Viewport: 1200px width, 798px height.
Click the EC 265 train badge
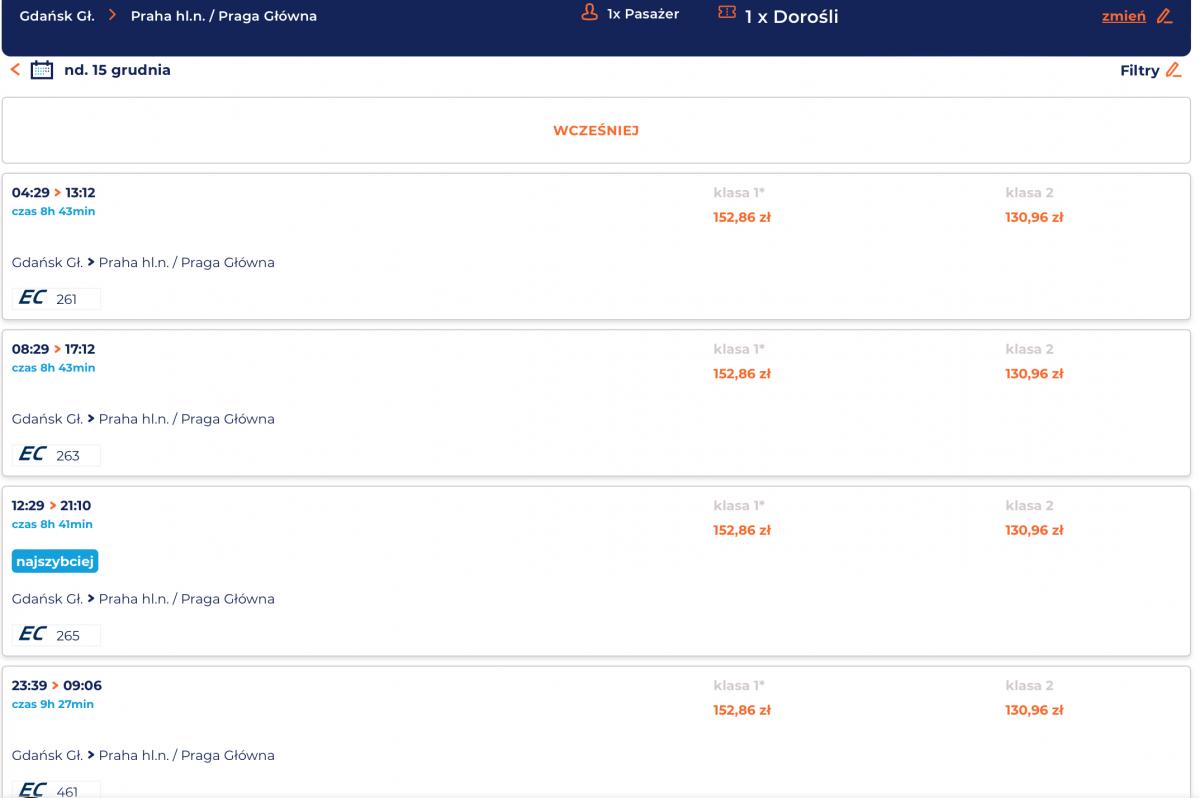tap(57, 635)
